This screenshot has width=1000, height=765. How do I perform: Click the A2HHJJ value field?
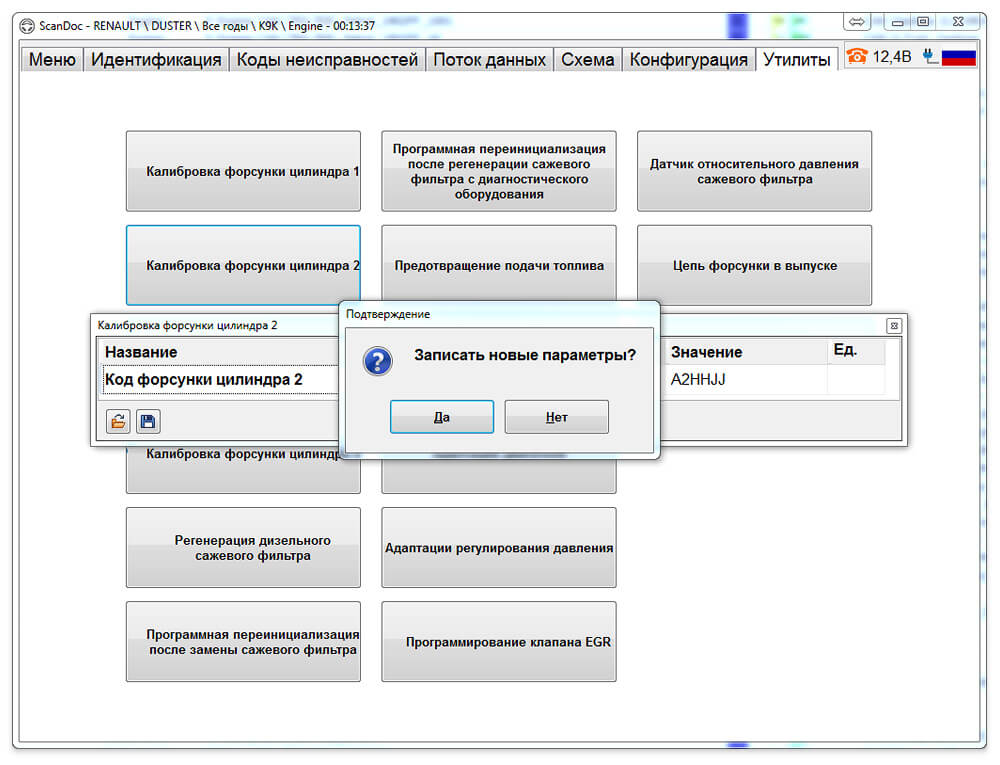tap(745, 380)
